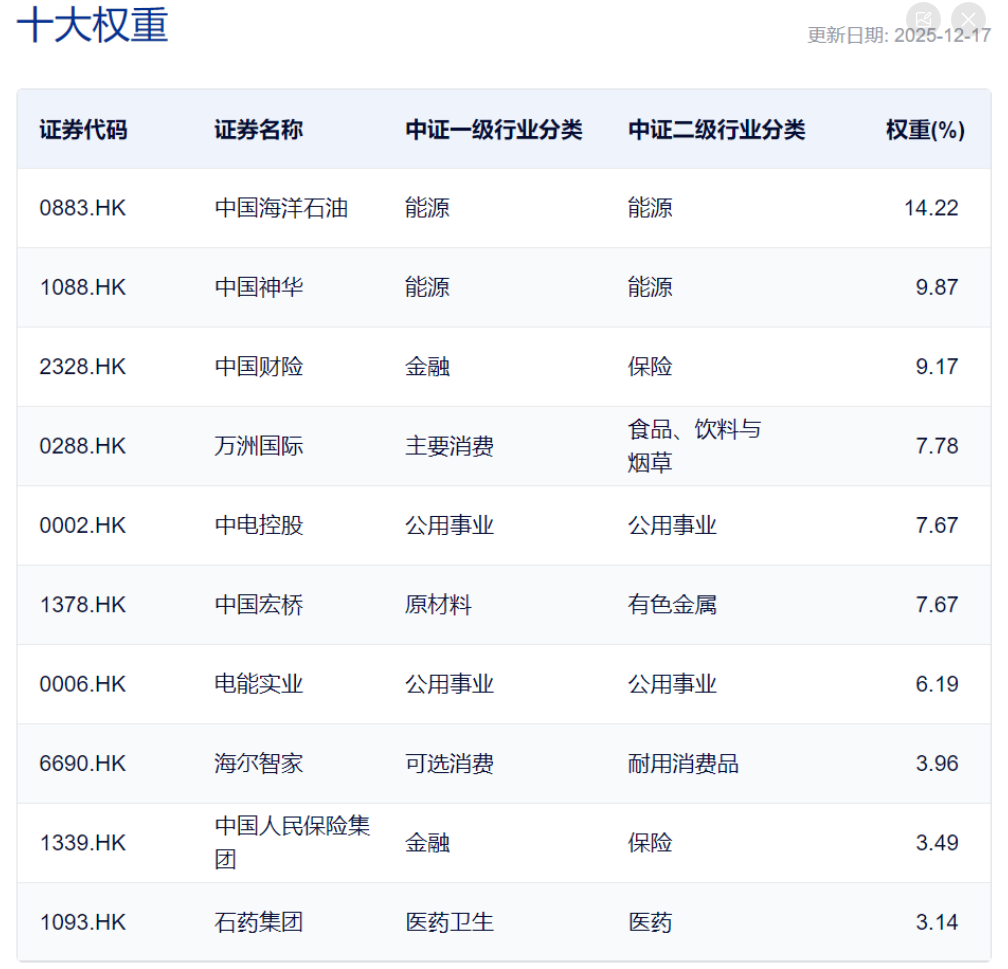The image size is (1008, 969).
Task: Select the name 中国神华
Action: (258, 287)
